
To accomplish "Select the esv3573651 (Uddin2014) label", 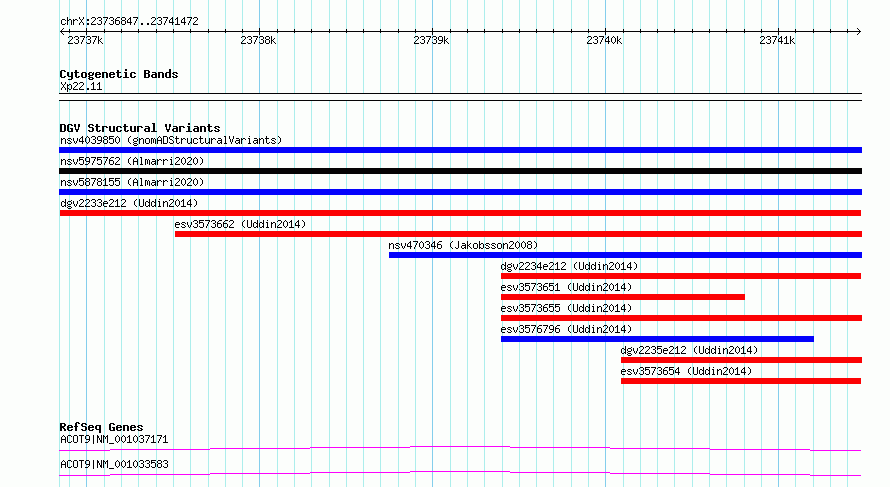I will [x=566, y=287].
